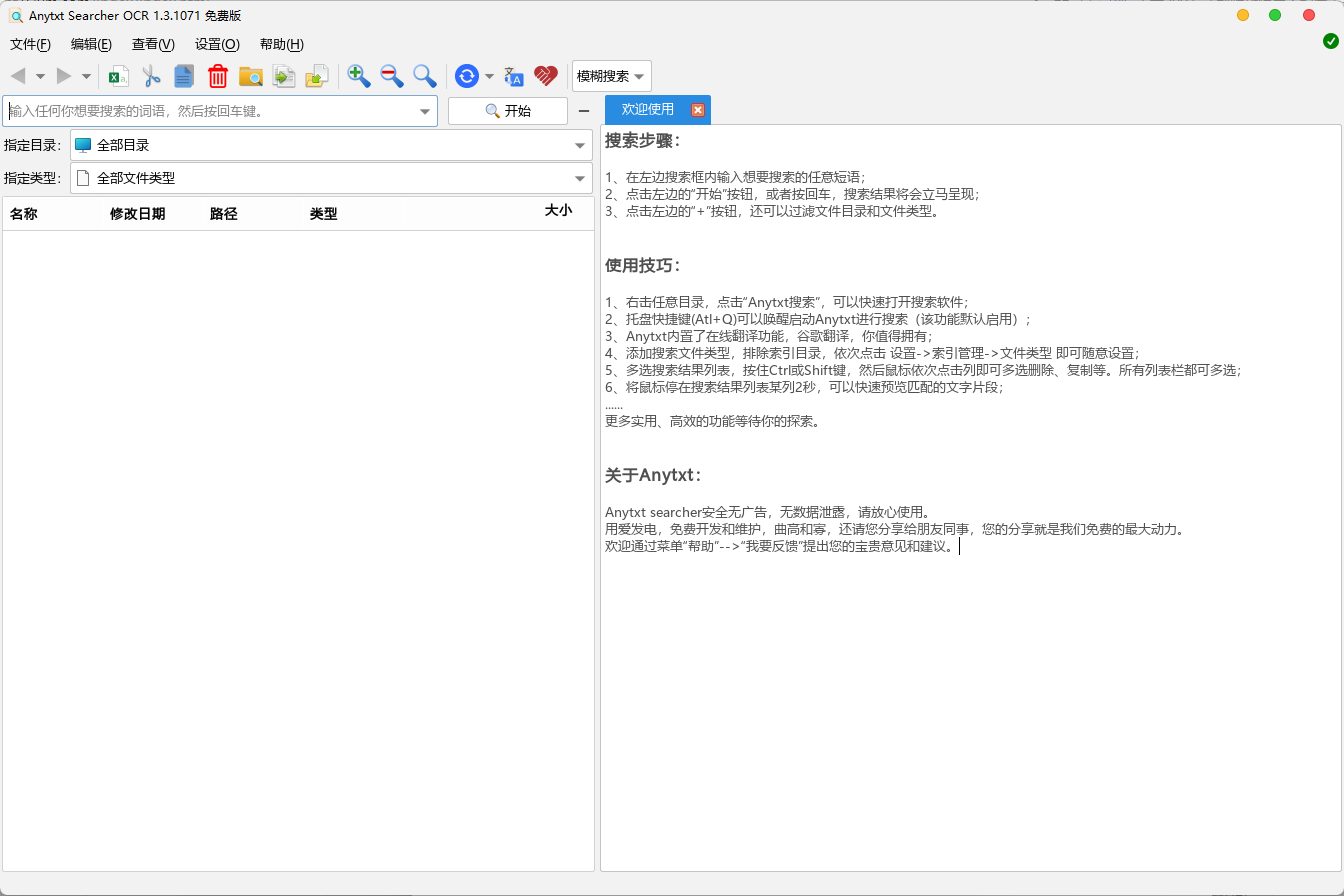Sort by the 路径 column header

224,214
